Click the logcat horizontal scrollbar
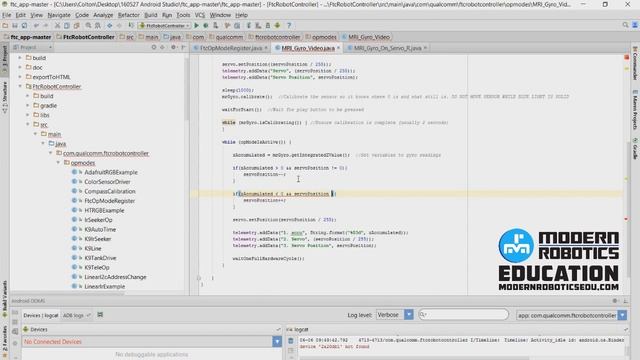The width and height of the screenshot is (640, 360). [x=413, y=358]
